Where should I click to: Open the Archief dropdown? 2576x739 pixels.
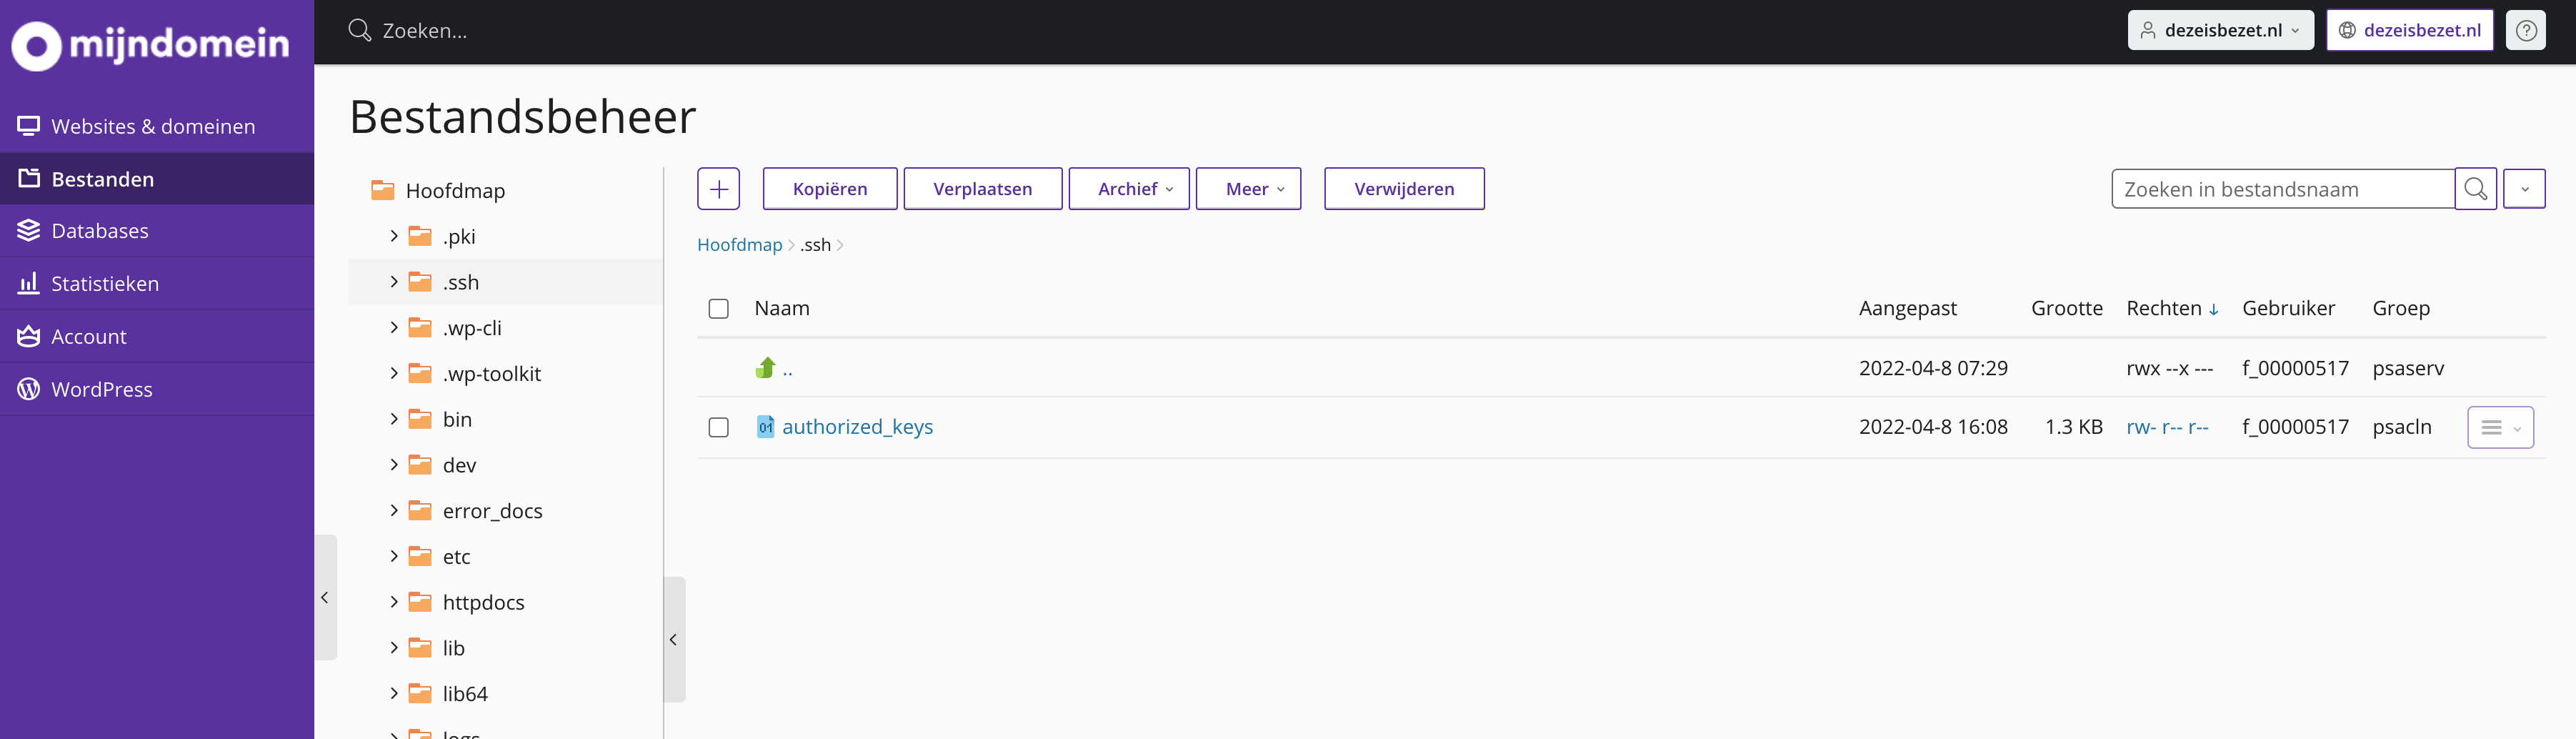tap(1128, 189)
